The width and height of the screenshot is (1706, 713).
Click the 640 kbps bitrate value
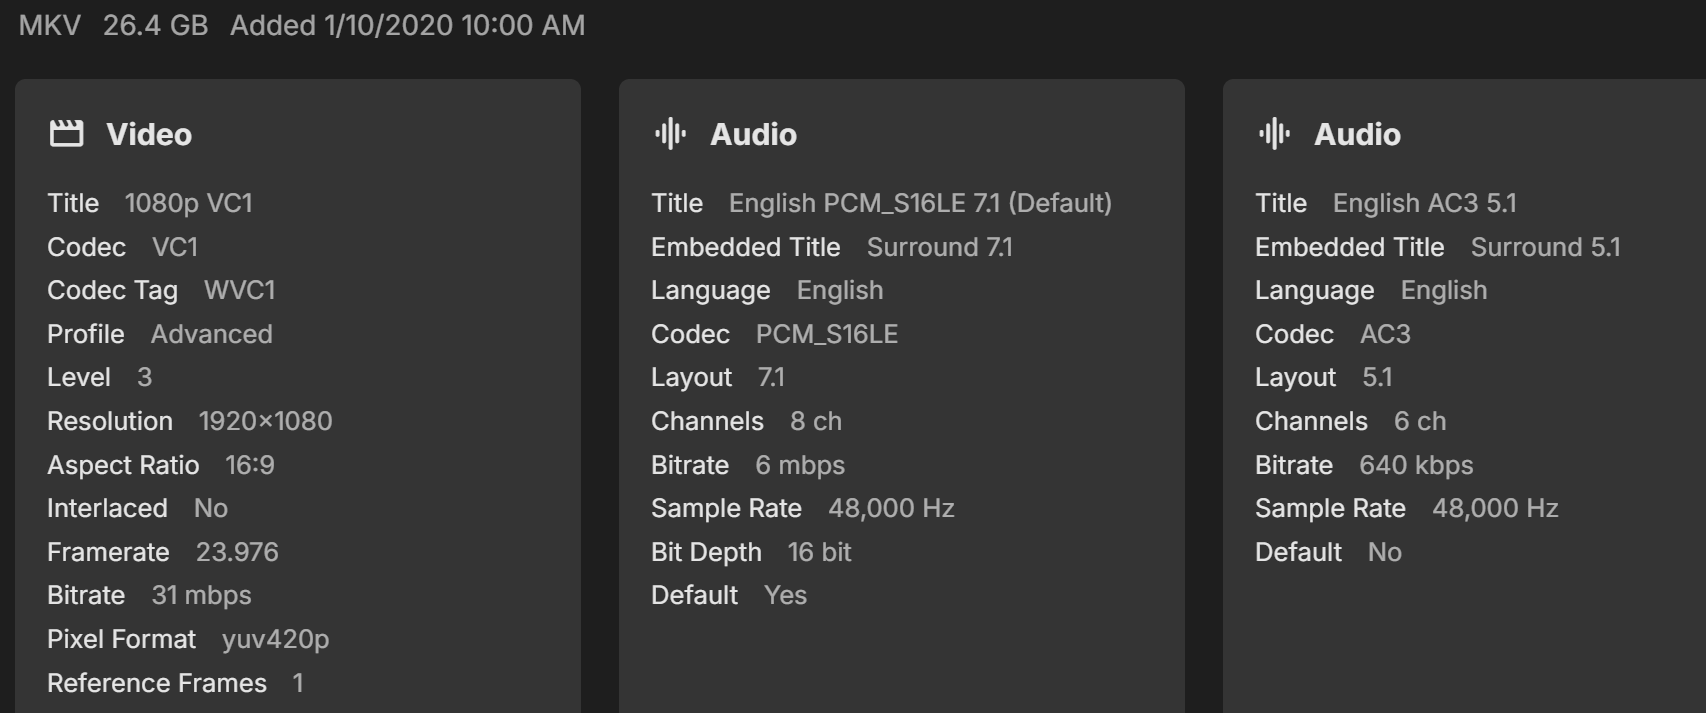pos(1416,465)
